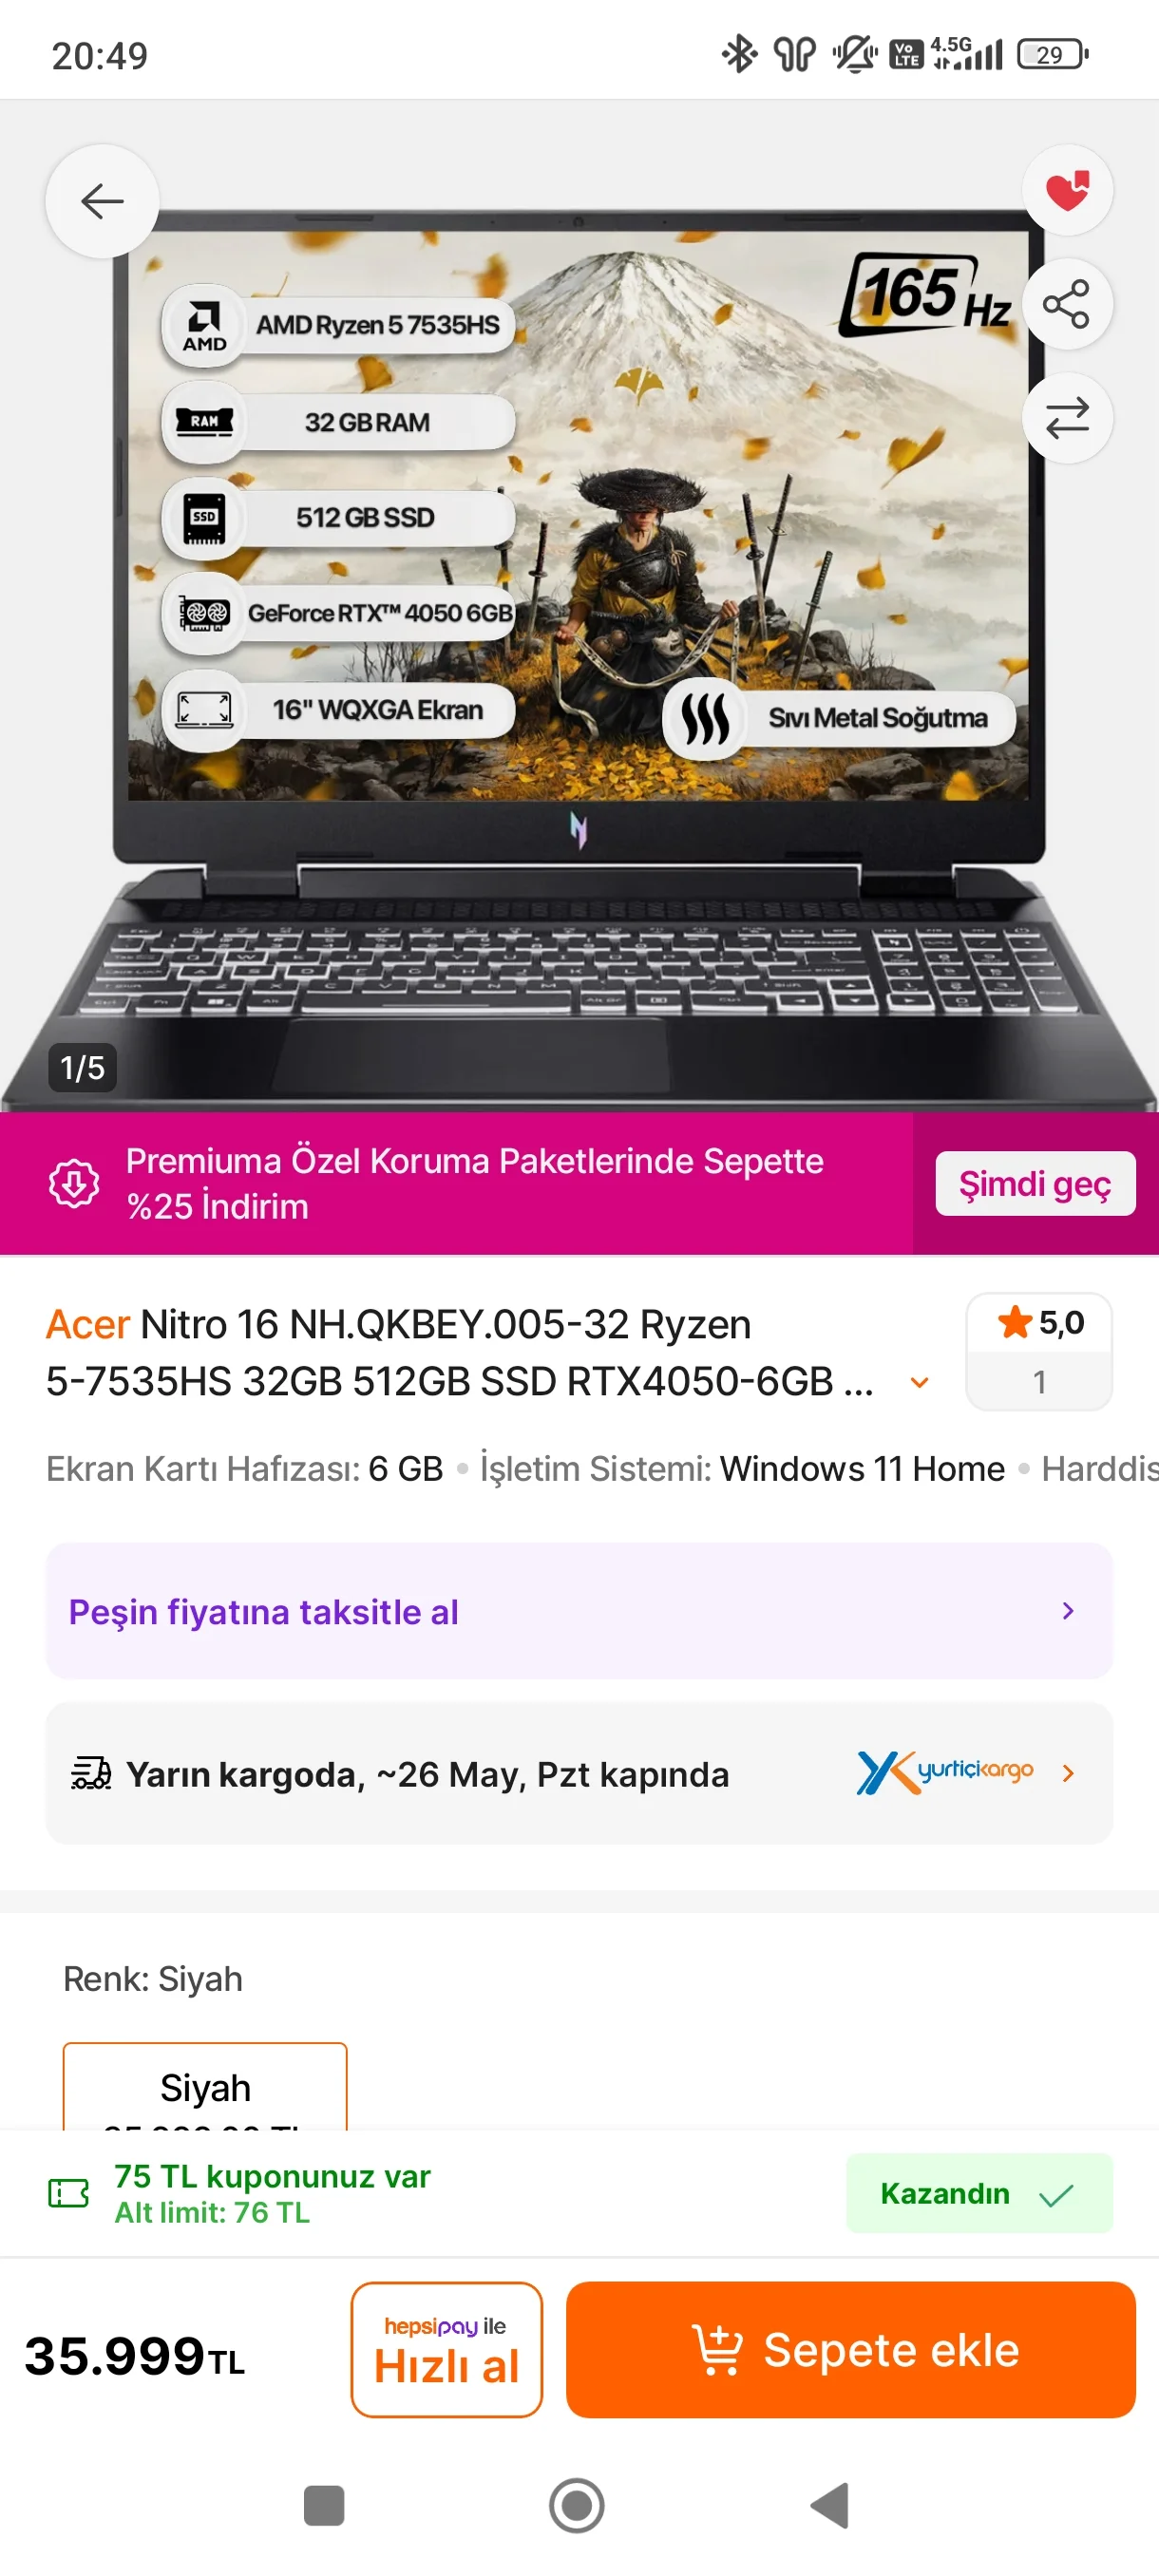The width and height of the screenshot is (1159, 2576).
Task: Tap the compare arrows icon
Action: [x=1067, y=418]
